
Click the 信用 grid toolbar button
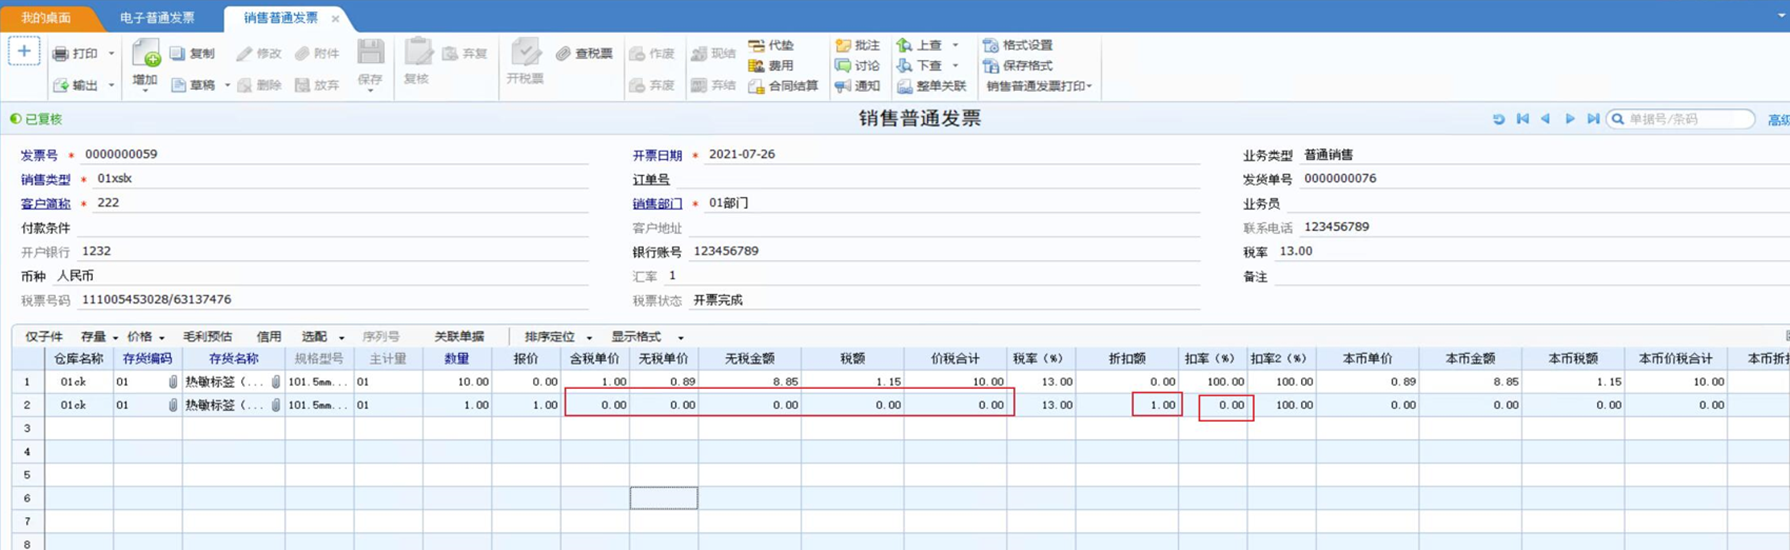pyautogui.click(x=269, y=337)
